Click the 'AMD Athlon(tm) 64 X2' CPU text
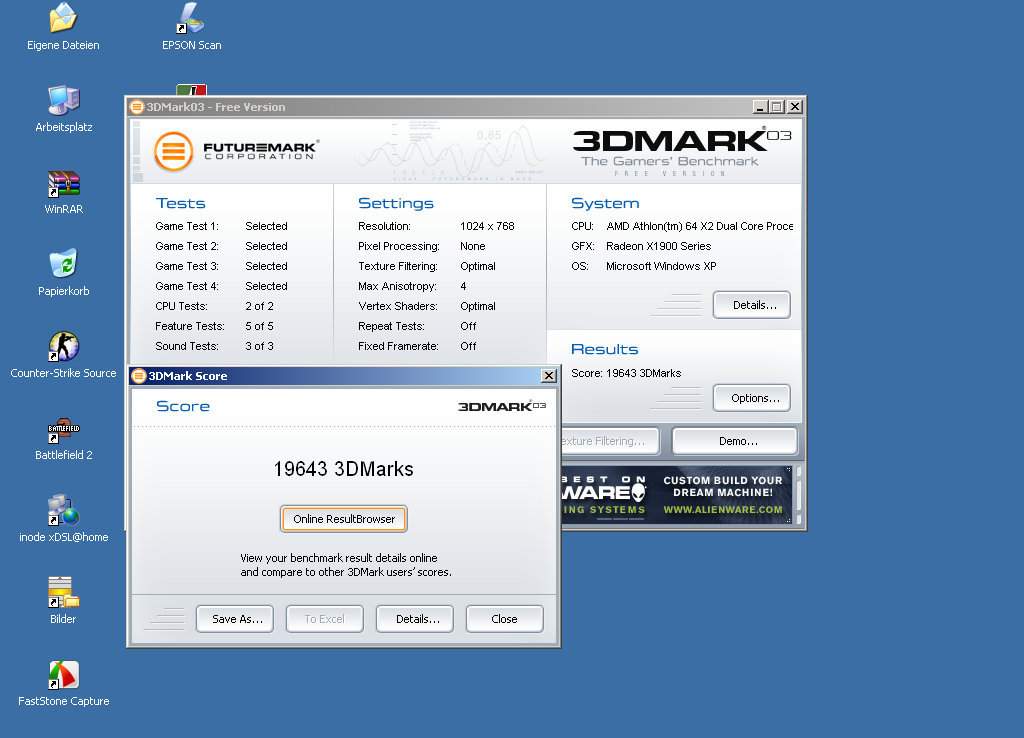 point(699,227)
